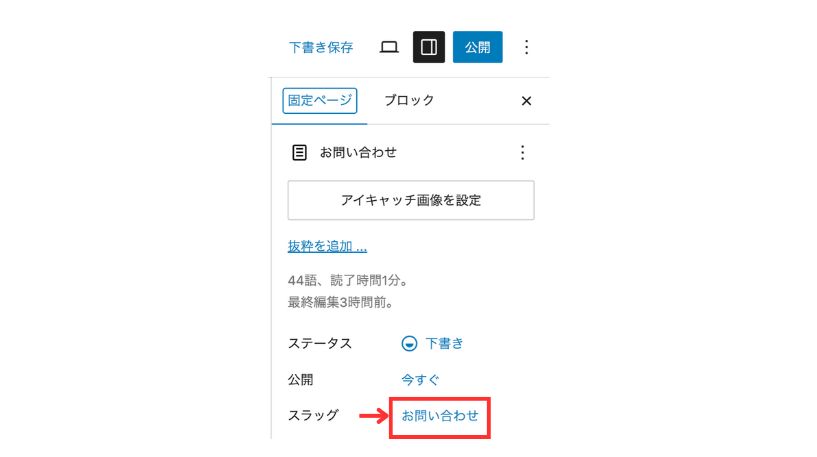Click the blue 公開 button

pyautogui.click(x=477, y=47)
